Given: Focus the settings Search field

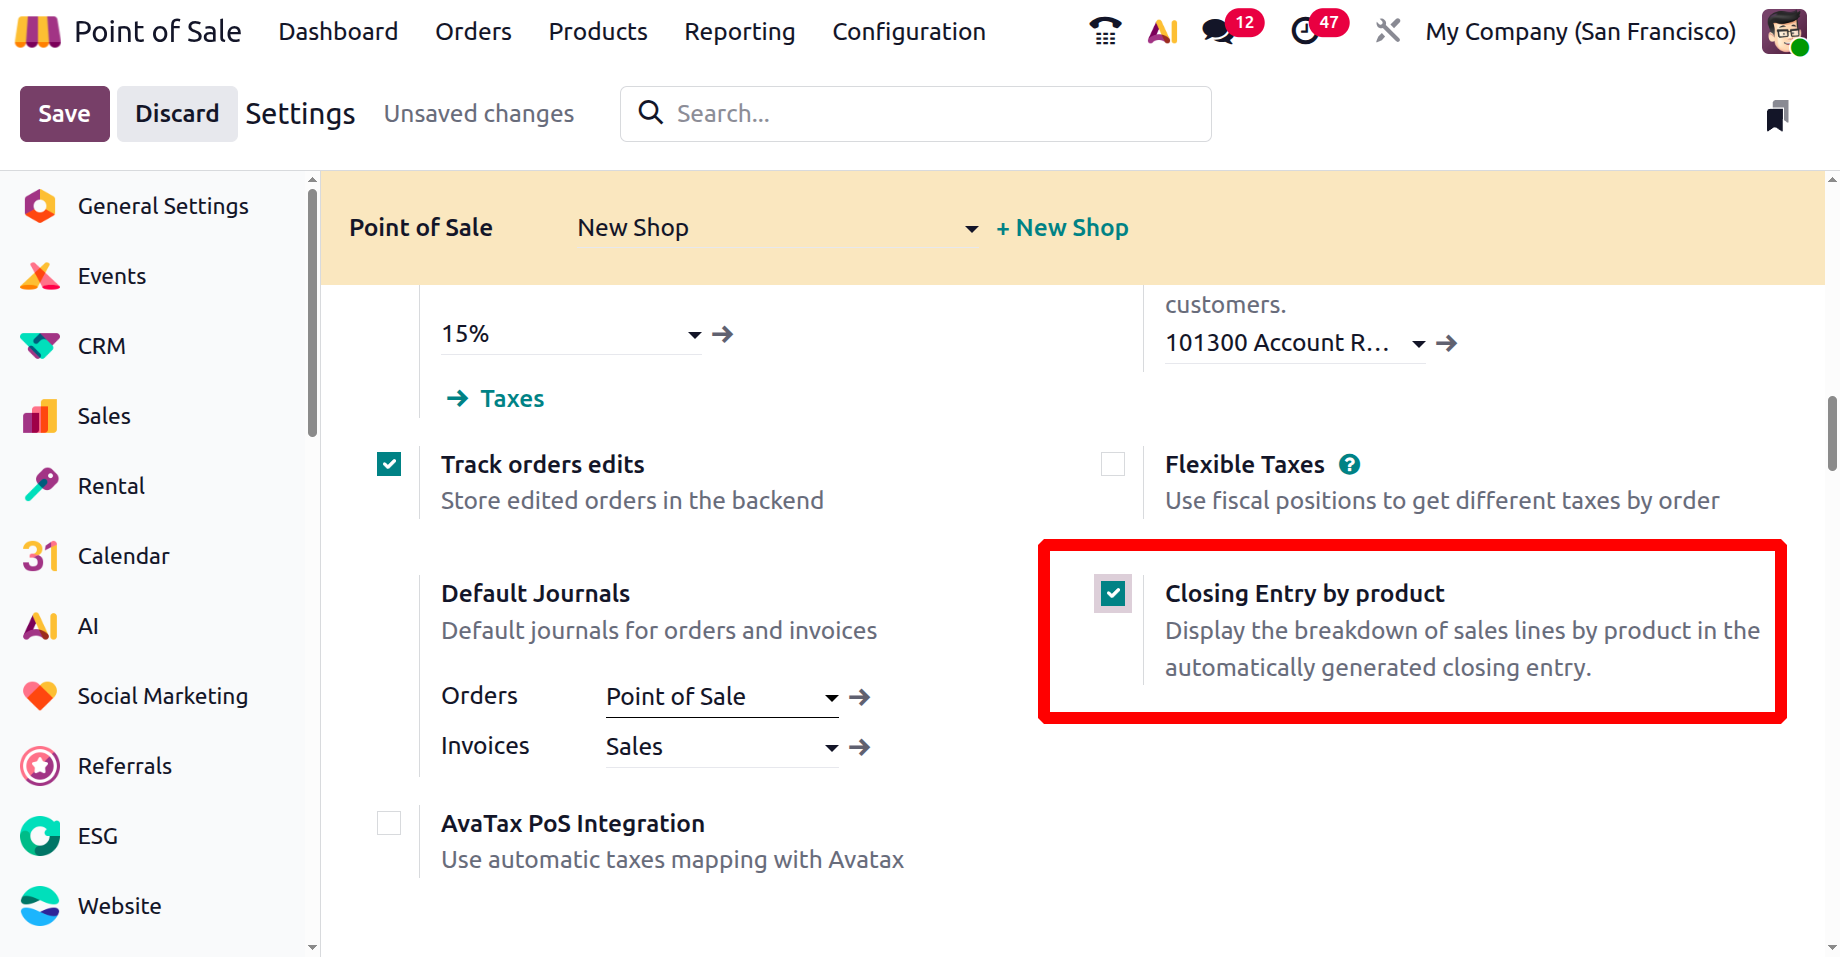Looking at the screenshot, I should pyautogui.click(x=930, y=114).
